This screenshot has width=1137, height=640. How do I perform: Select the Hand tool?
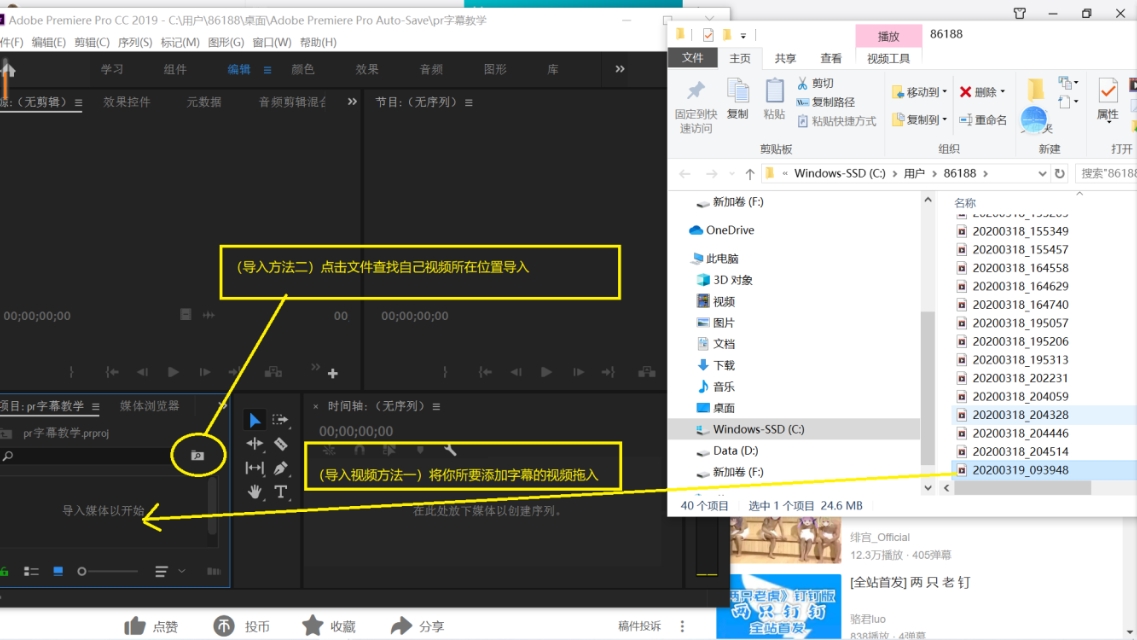click(x=255, y=492)
